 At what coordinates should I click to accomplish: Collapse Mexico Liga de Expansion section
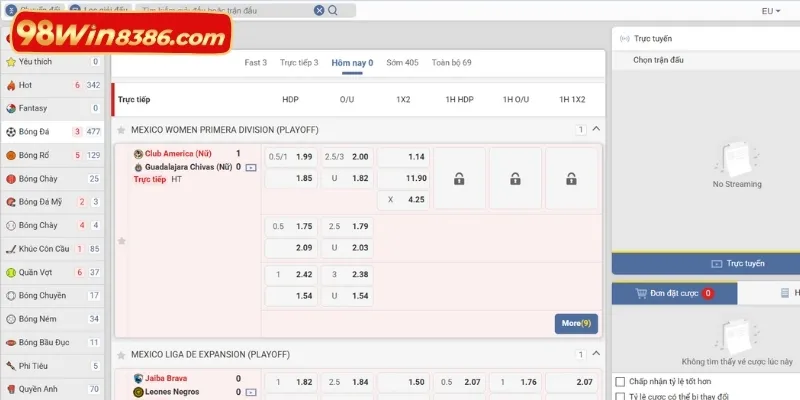point(596,354)
